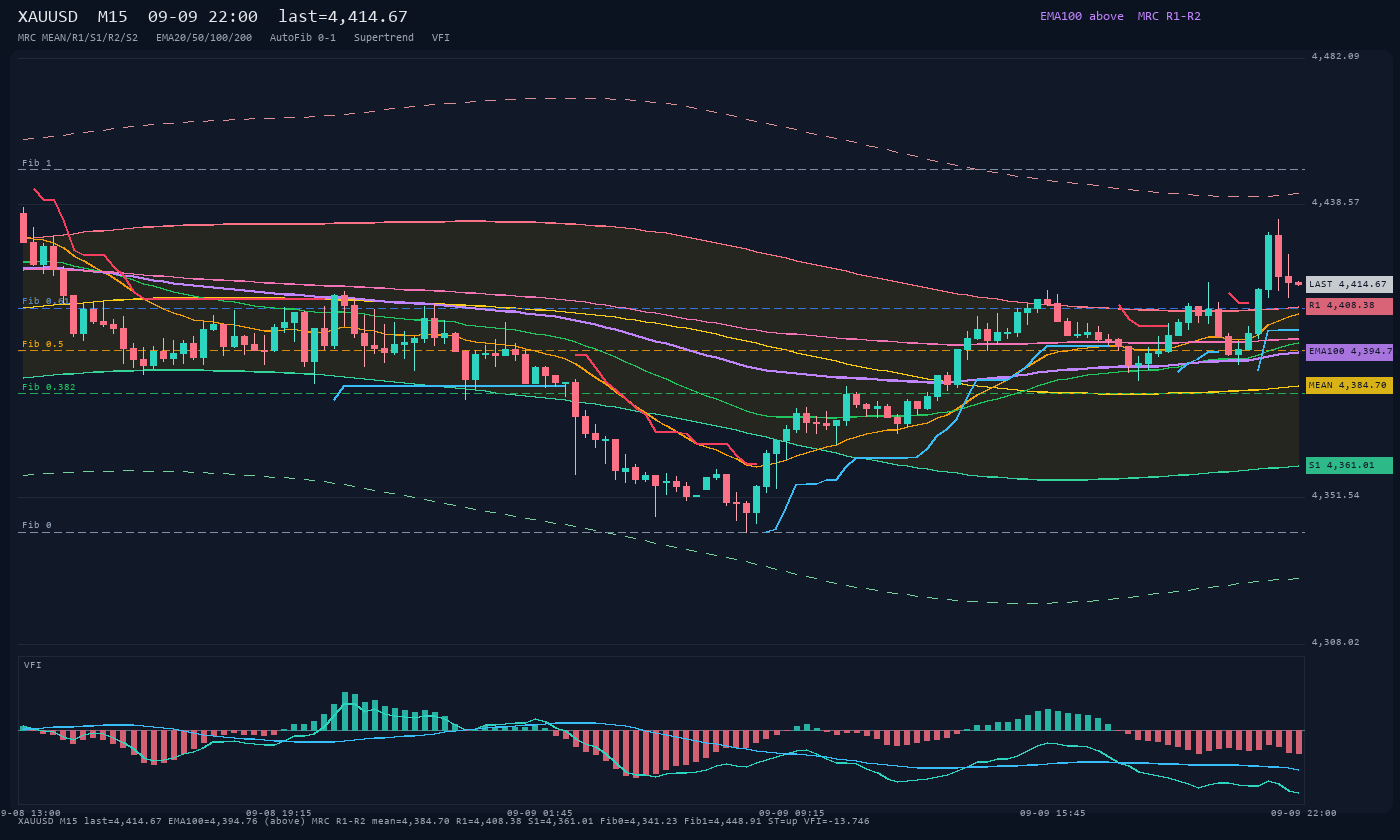Select the last=4,414.67 header value

coord(343,17)
